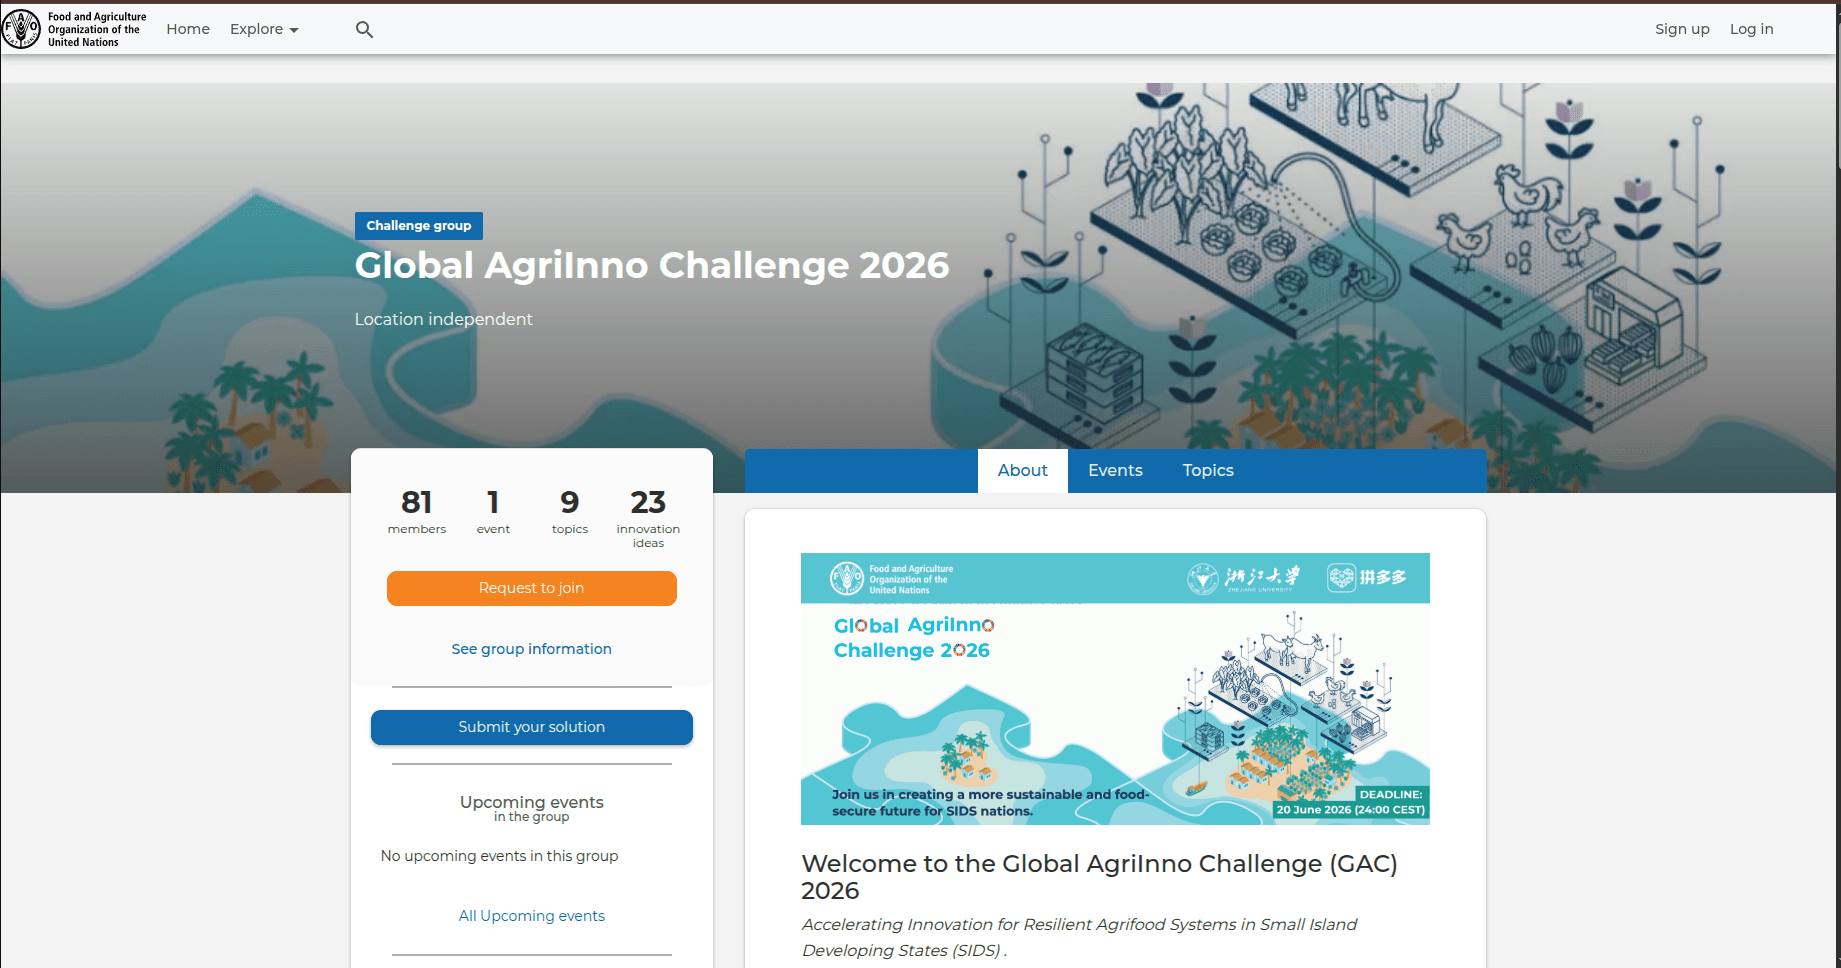Image resolution: width=1841 pixels, height=968 pixels.
Task: Click the Location independent text
Action: [443, 319]
